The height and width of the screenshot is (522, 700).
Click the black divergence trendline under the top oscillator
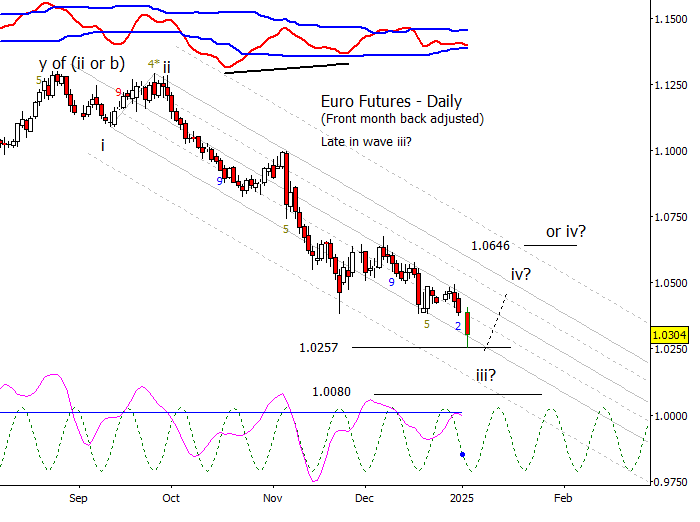pos(286,68)
